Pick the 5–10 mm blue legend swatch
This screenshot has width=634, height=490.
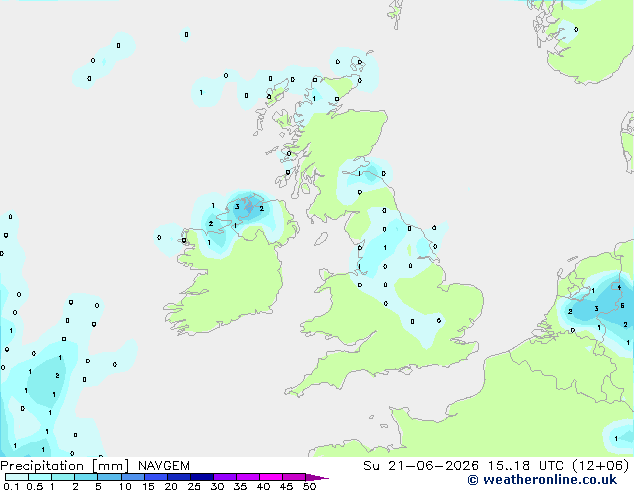(x=109, y=477)
